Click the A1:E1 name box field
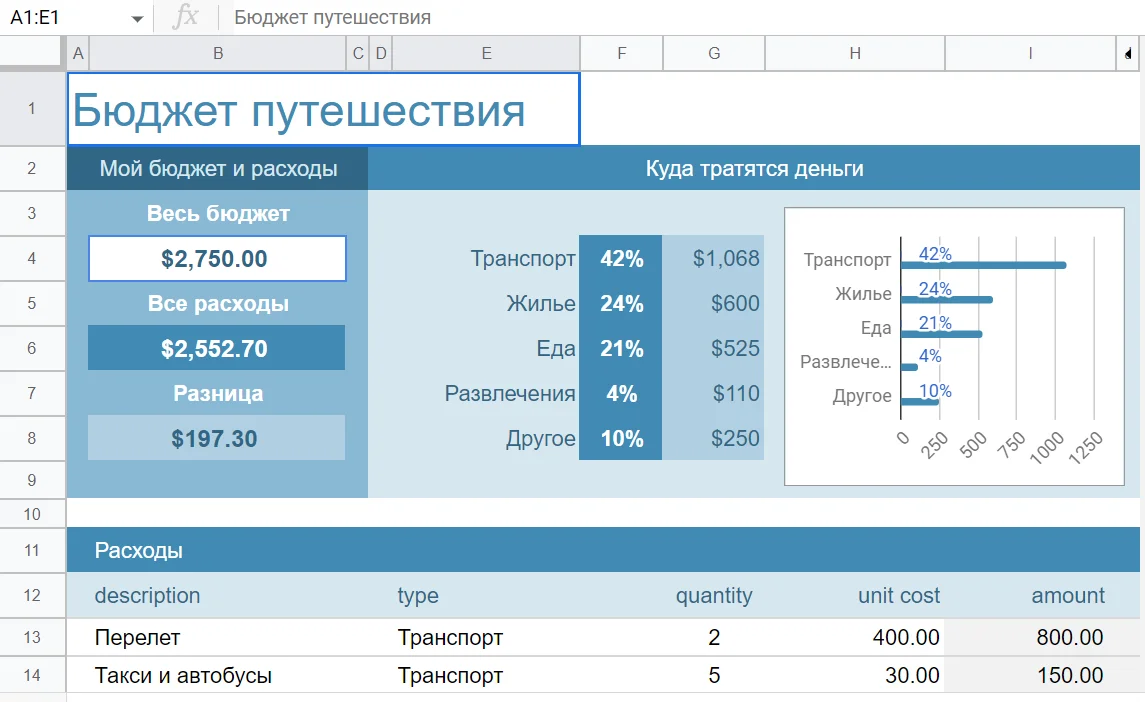Image resolution: width=1145 pixels, height=702 pixels. pos(65,18)
